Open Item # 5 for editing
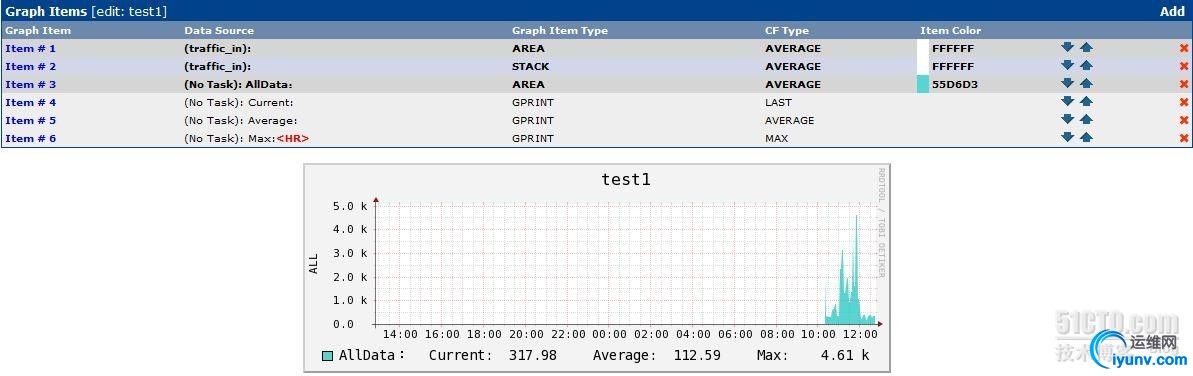The image size is (1193, 376). click(30, 120)
